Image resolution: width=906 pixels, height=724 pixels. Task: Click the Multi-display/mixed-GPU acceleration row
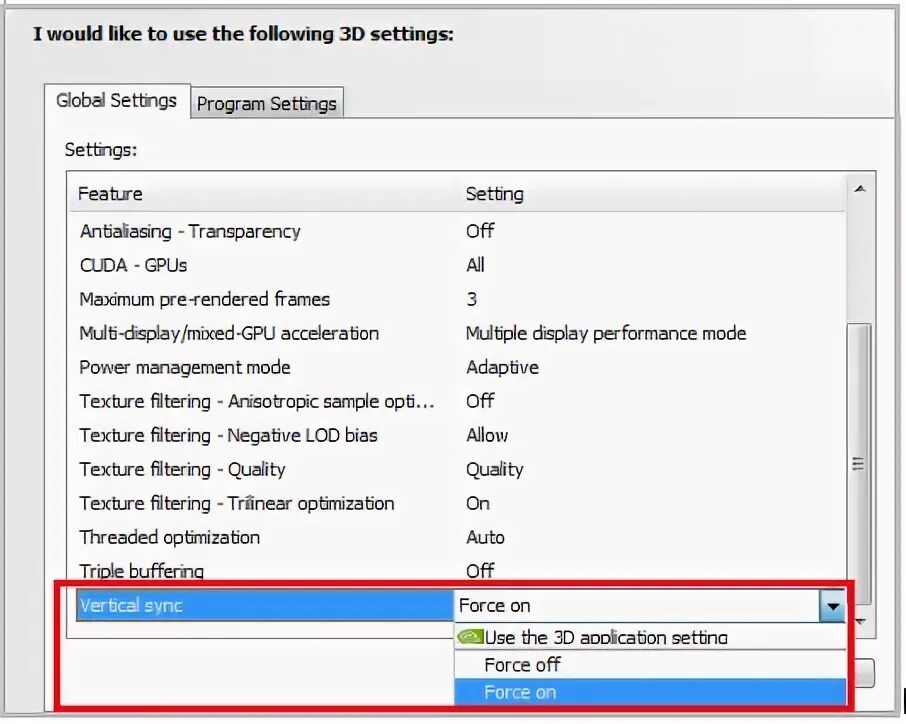tap(230, 333)
